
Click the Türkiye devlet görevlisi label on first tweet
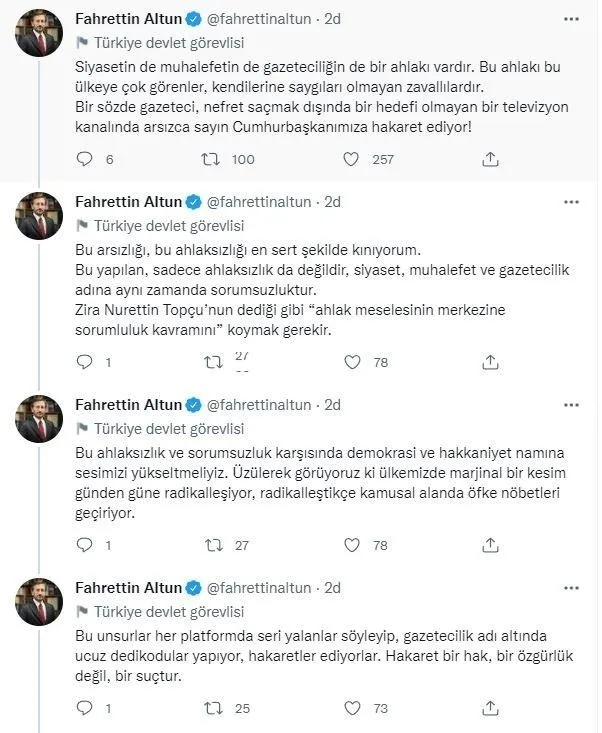pos(167,42)
